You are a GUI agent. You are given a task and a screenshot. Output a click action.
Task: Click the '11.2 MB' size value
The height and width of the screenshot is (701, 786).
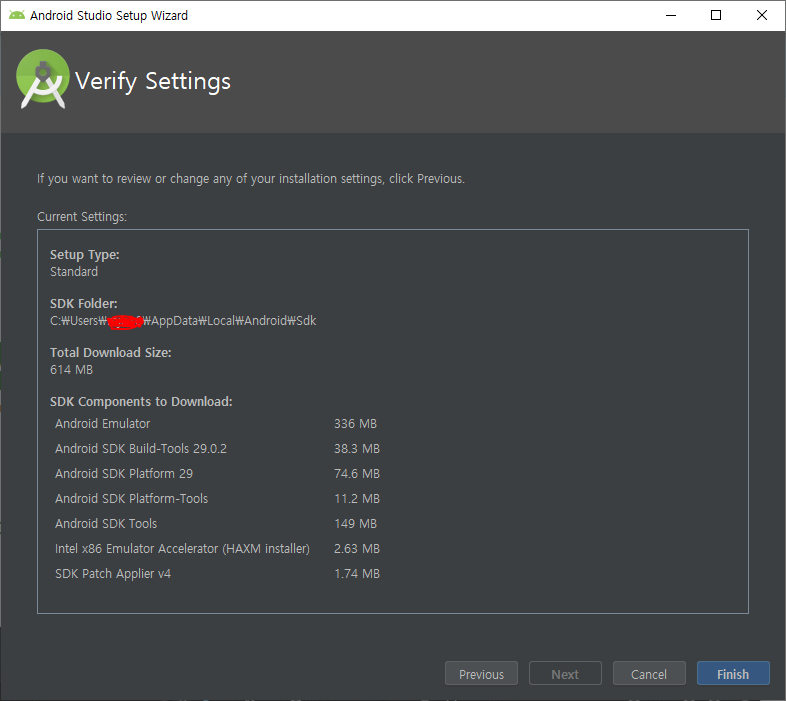[357, 499]
